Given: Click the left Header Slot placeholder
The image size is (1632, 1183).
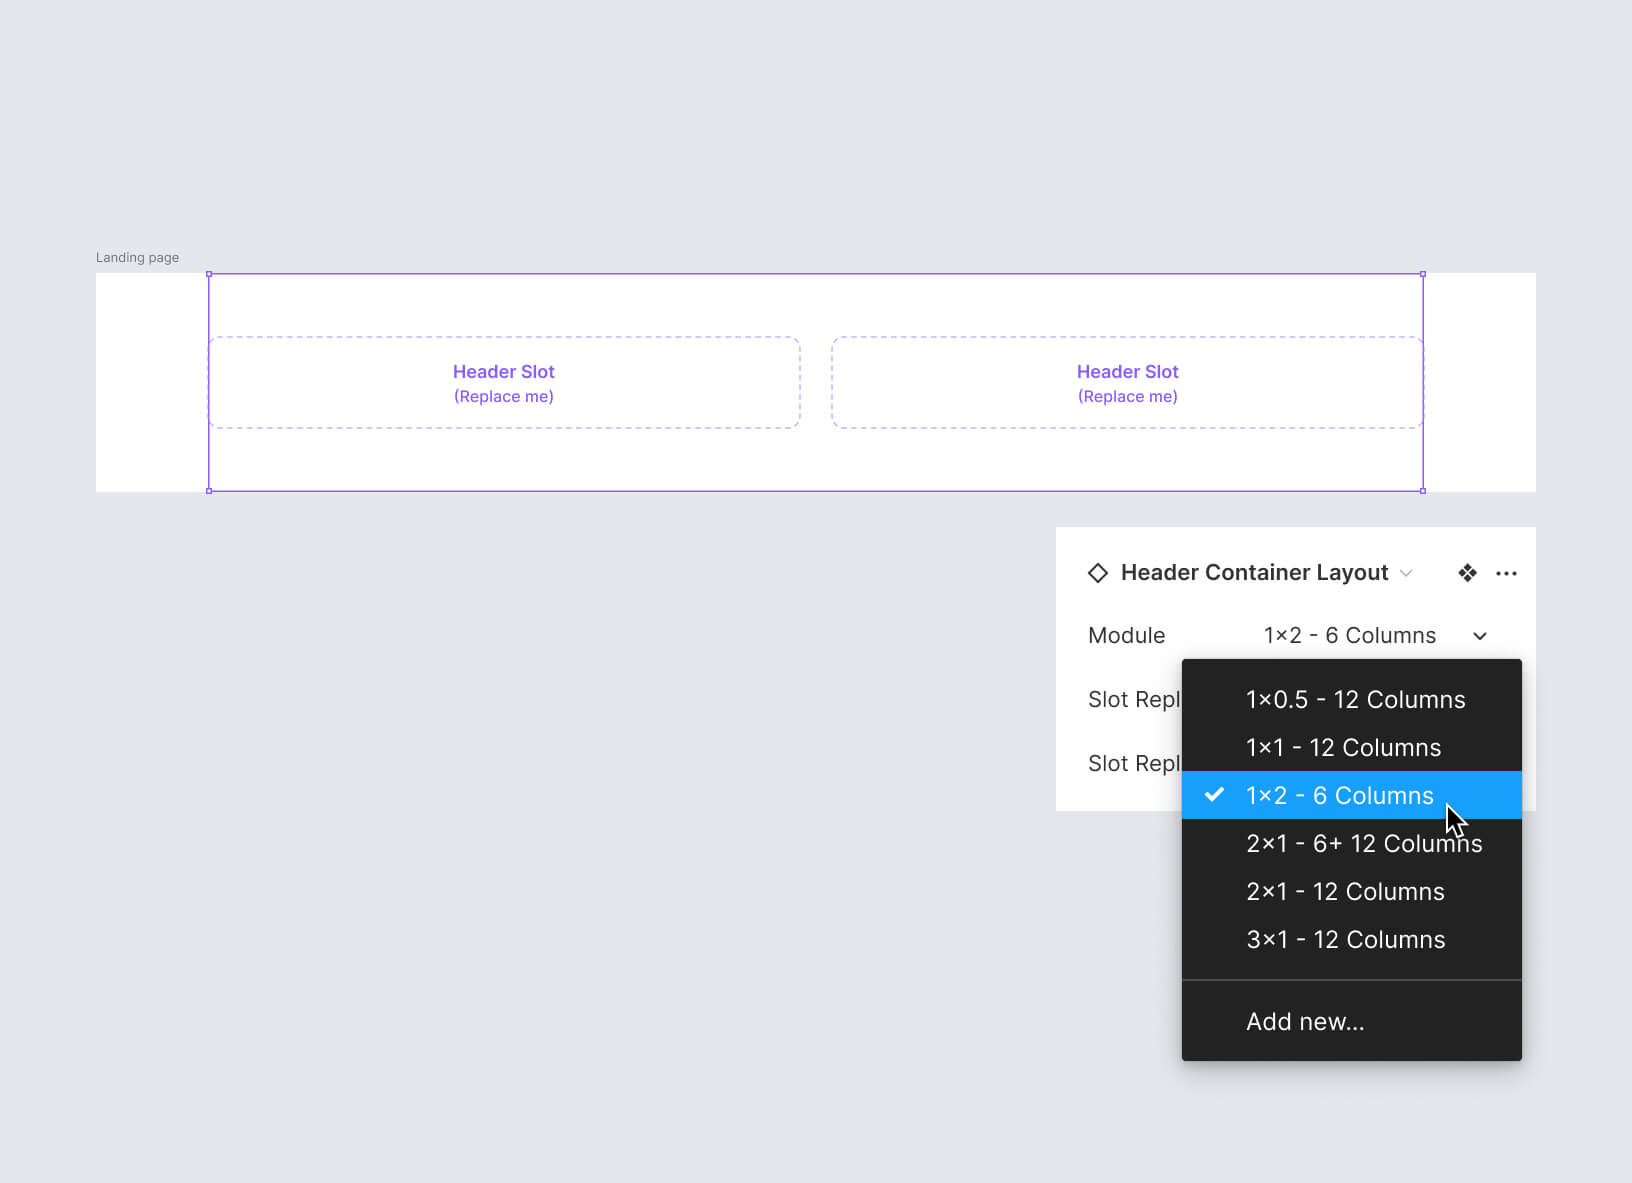Looking at the screenshot, I should (504, 382).
